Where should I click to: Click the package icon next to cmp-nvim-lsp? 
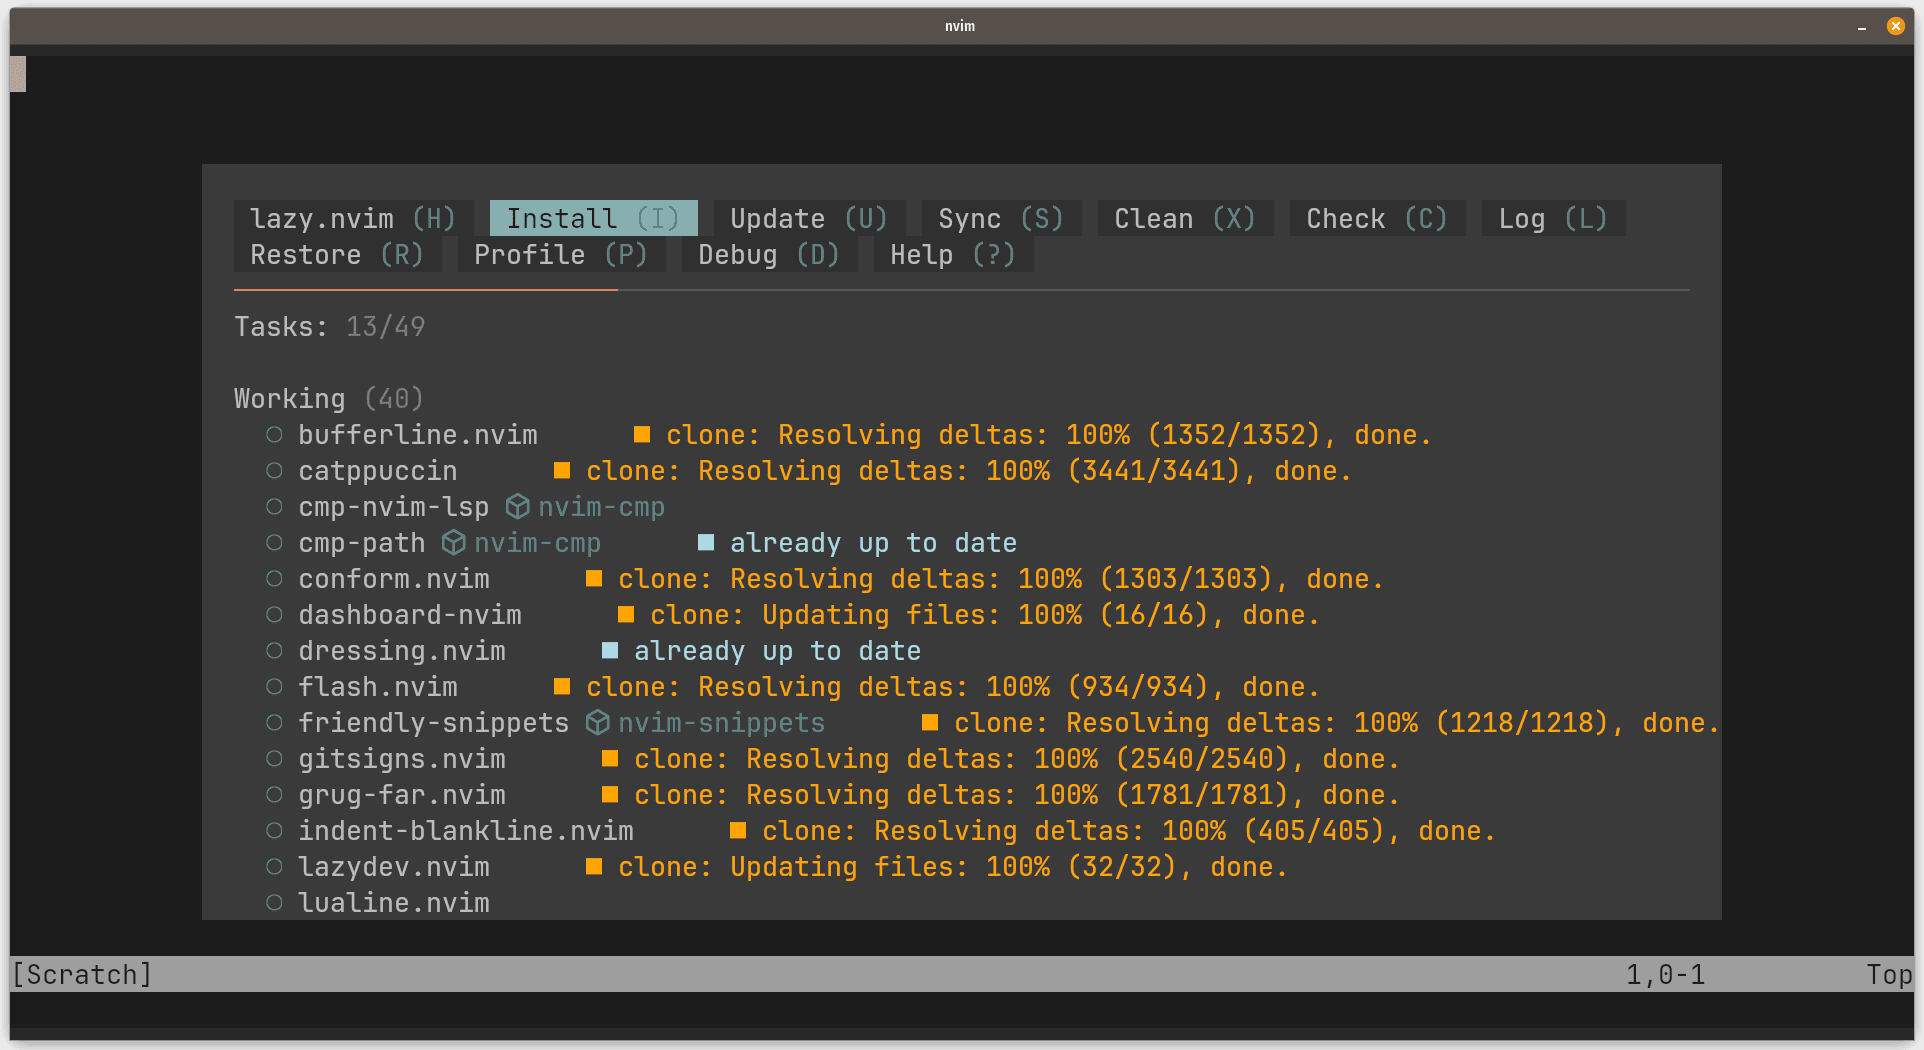pos(517,507)
